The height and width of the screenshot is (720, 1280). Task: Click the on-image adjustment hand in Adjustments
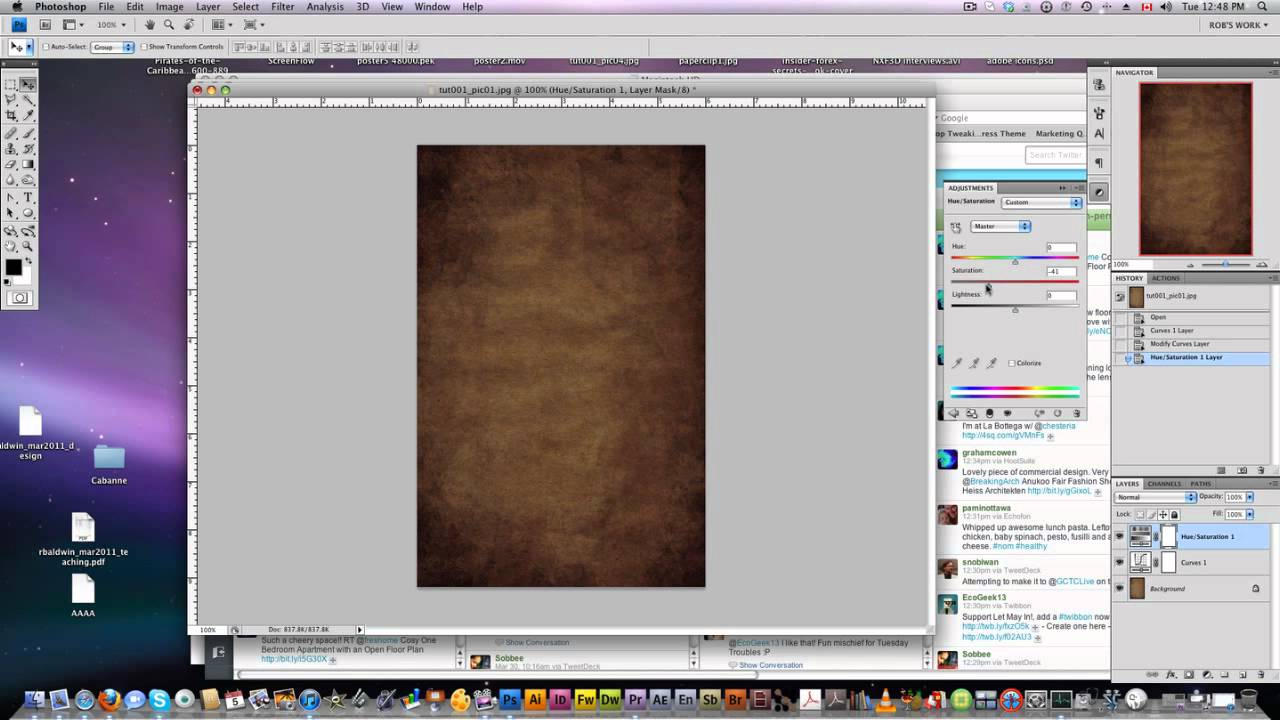tap(956, 227)
